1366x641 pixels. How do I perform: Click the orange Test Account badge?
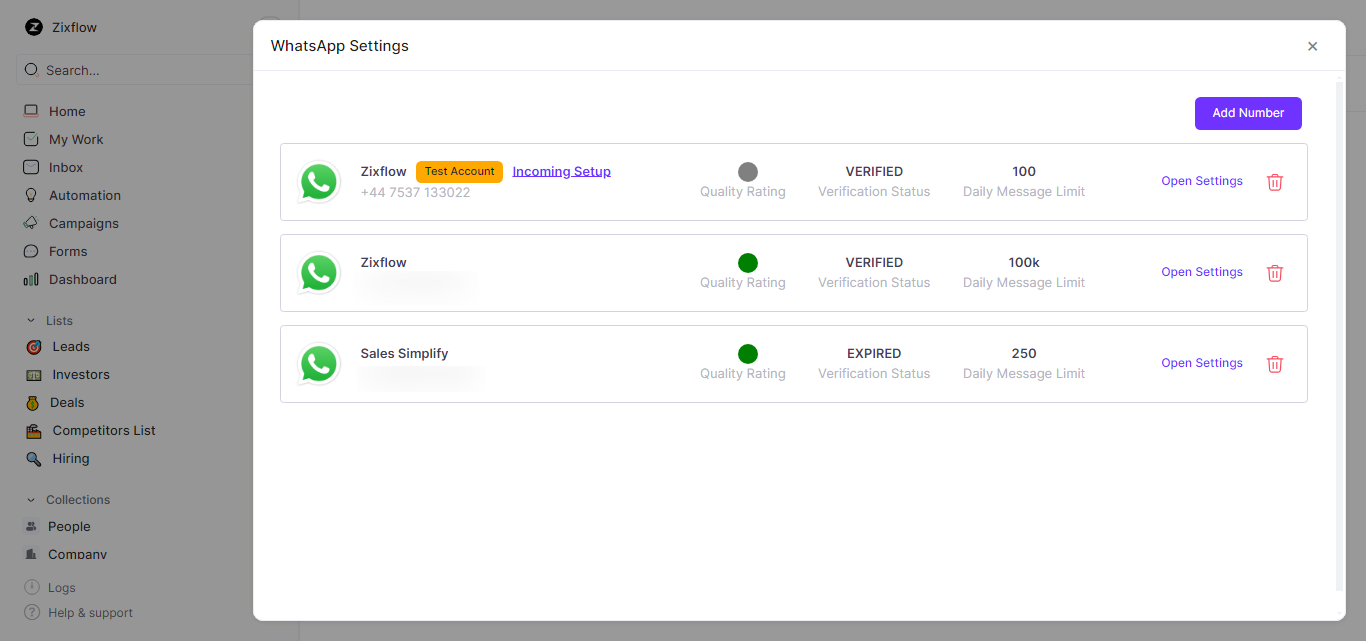coord(459,171)
